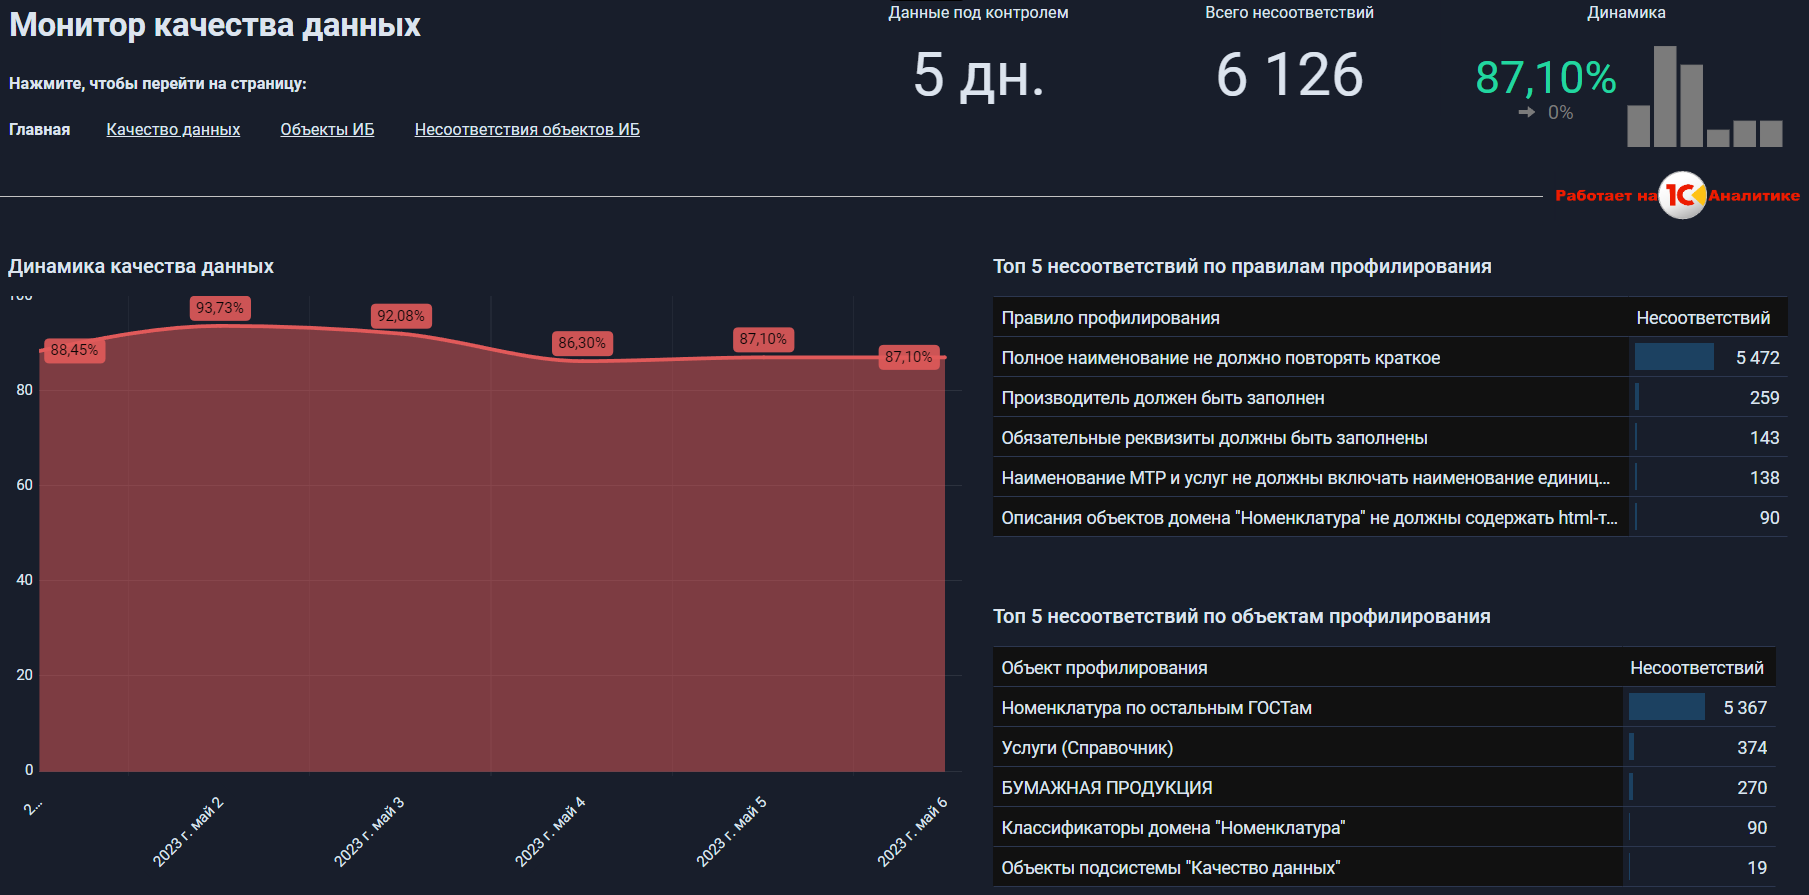The width and height of the screenshot is (1809, 895).
Task: Click the 2023 г. май 2 axis label
Action: [x=188, y=832]
